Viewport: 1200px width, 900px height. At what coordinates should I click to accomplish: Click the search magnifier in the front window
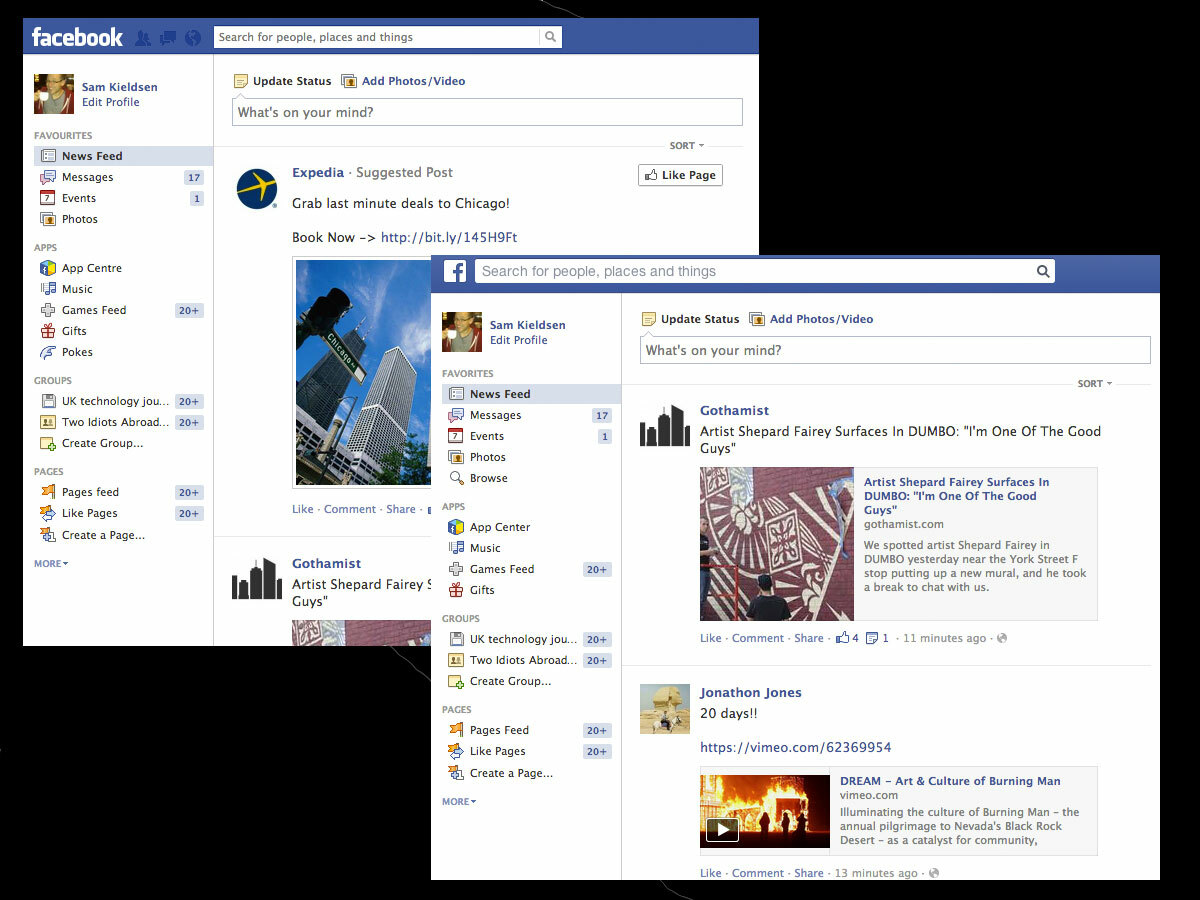click(x=1043, y=271)
